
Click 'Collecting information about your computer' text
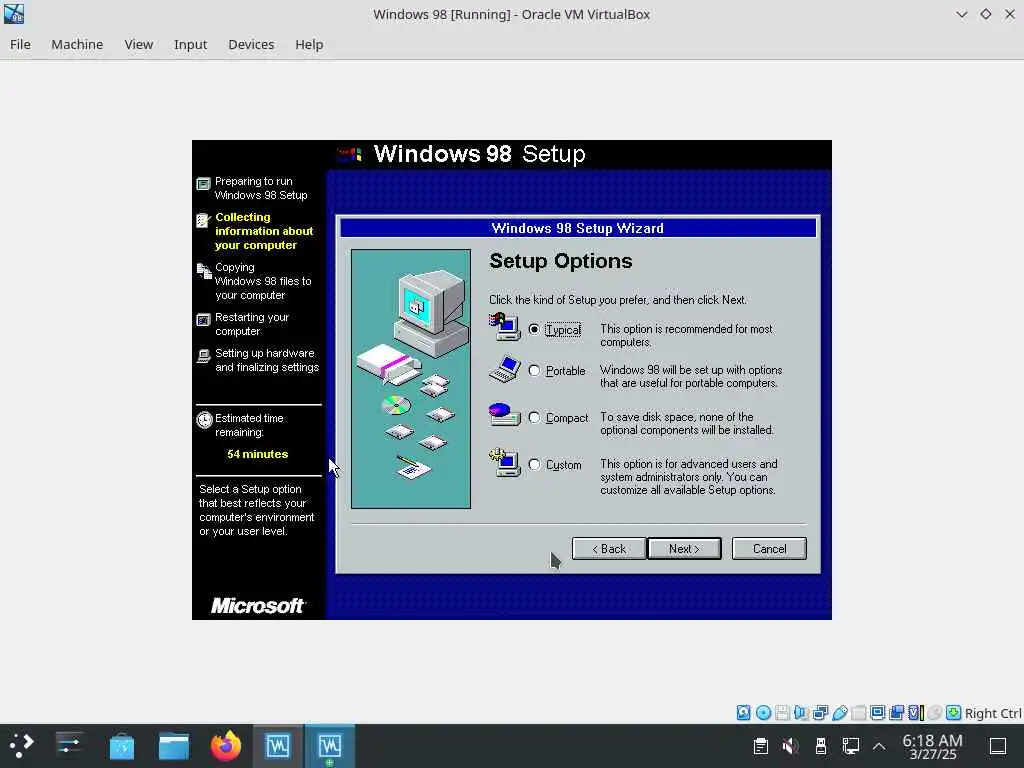(264, 231)
